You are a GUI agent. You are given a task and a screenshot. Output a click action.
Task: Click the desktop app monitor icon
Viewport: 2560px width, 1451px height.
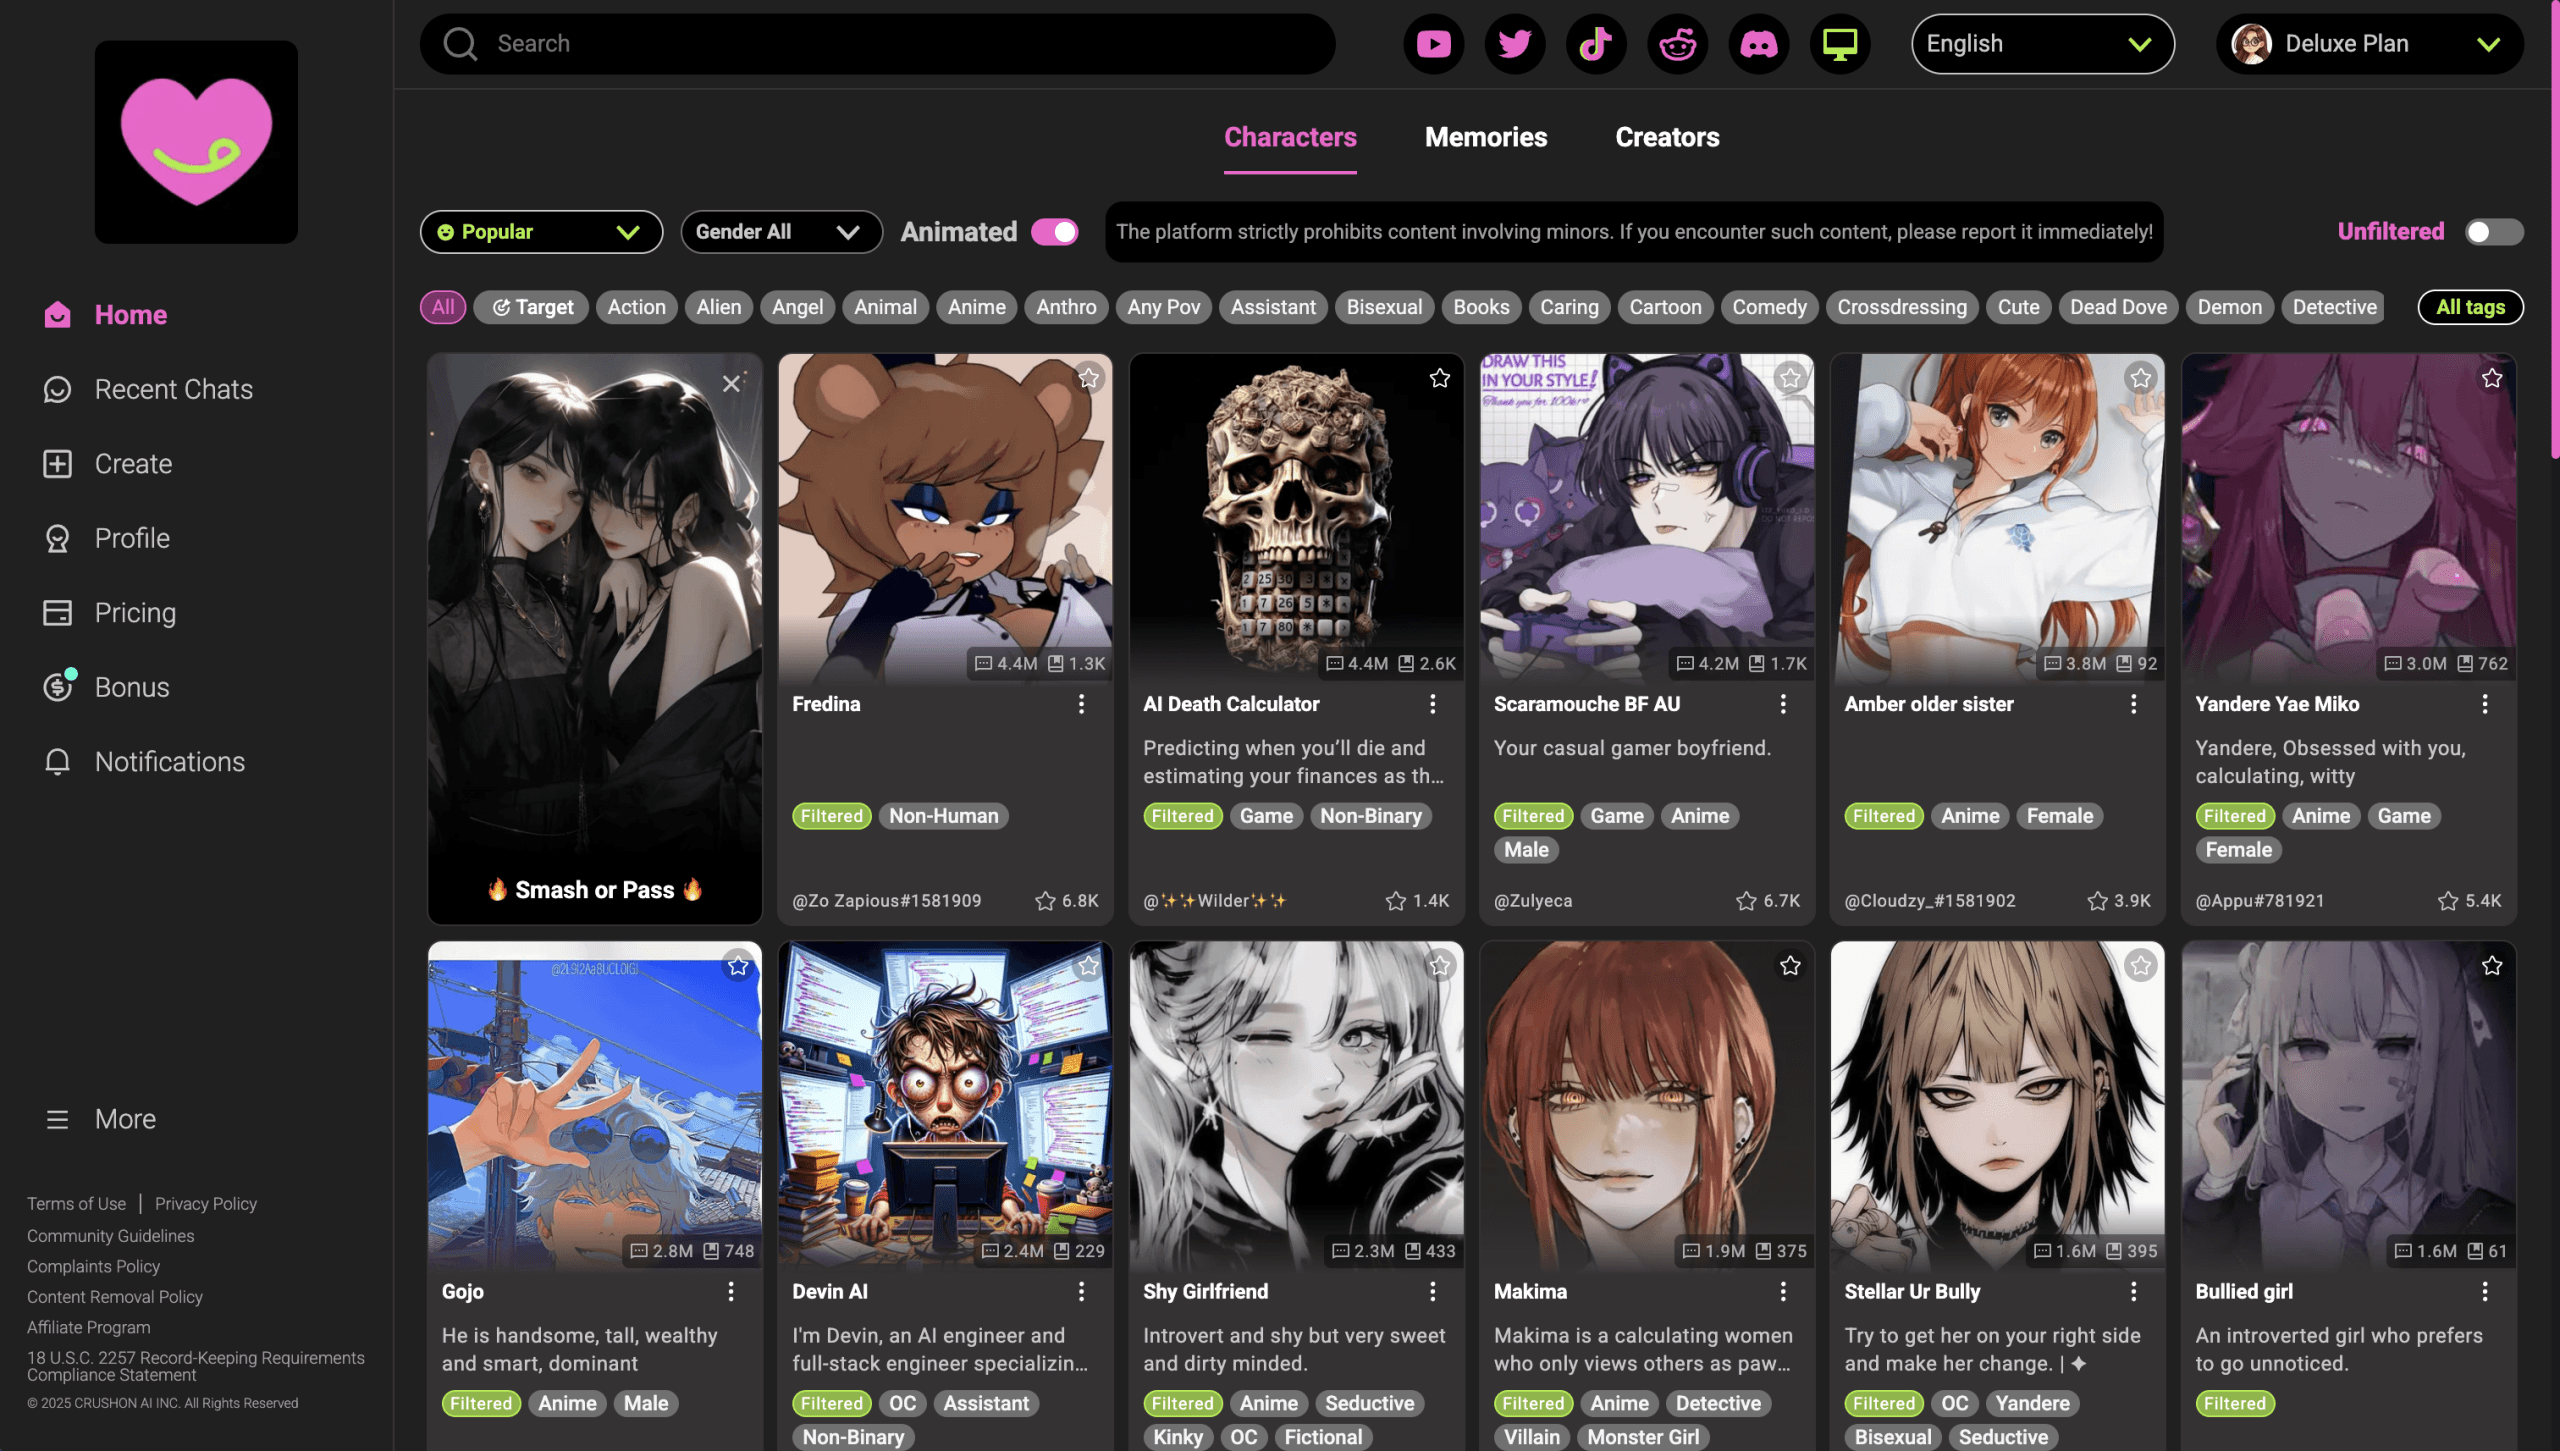point(1840,44)
